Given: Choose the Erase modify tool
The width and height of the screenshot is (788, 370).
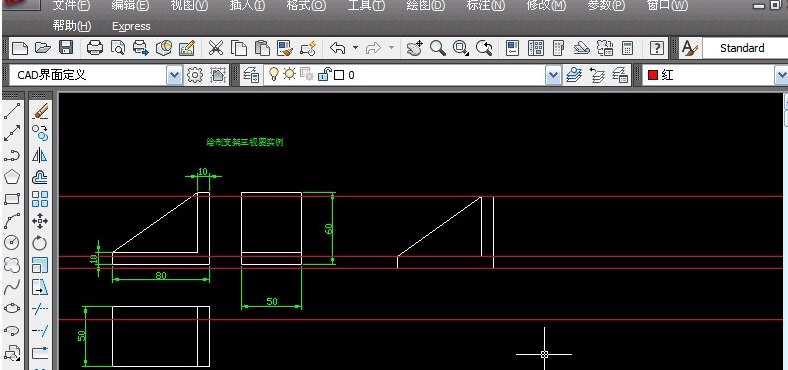Looking at the screenshot, I should 40,111.
